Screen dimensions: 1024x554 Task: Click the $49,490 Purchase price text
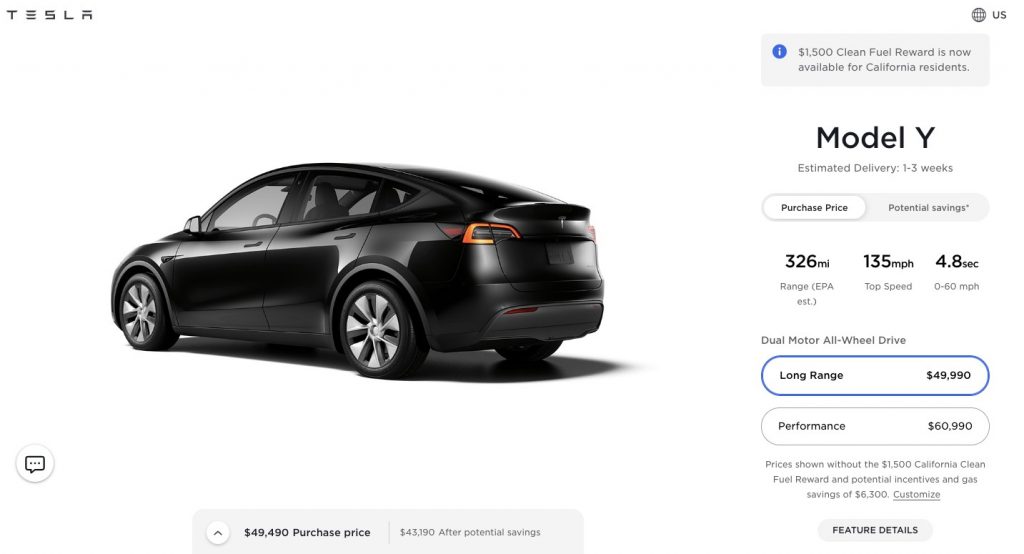pyautogui.click(x=307, y=532)
